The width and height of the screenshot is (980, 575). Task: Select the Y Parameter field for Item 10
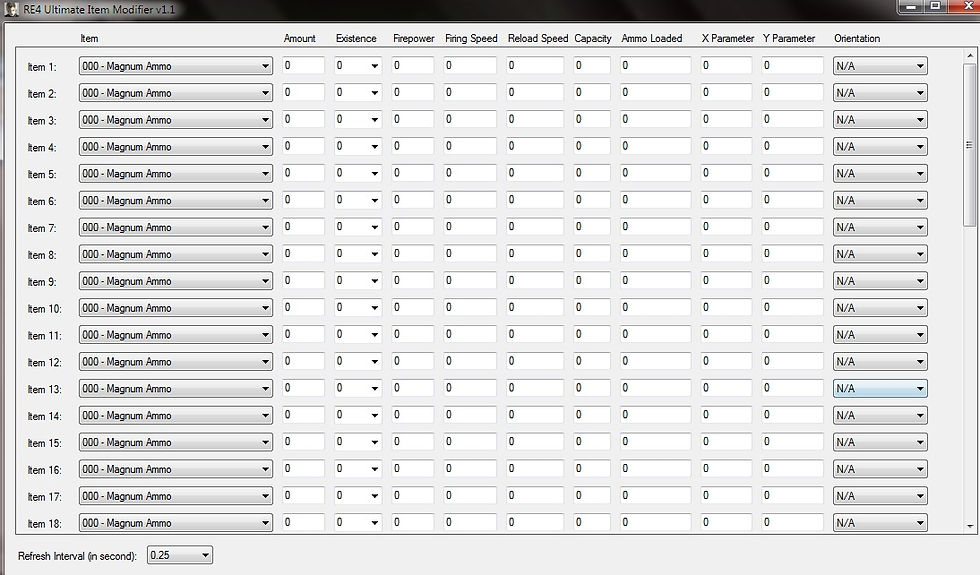click(792, 307)
